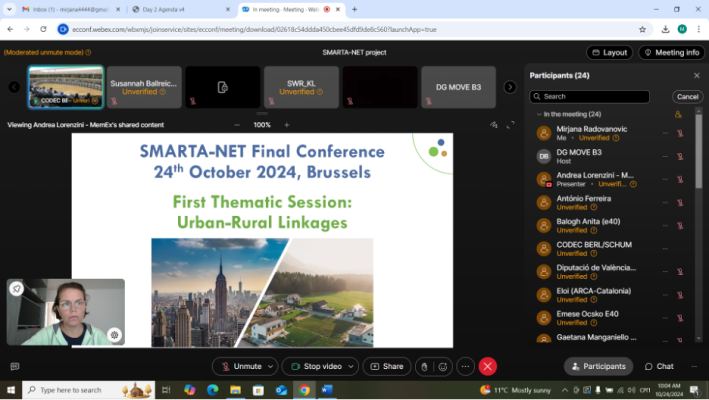Open more options ellipsis in meeting controls

click(465, 367)
